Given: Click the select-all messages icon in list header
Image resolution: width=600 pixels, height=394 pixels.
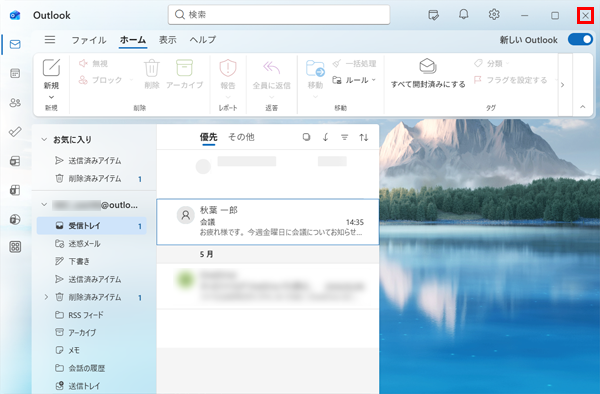Looking at the screenshot, I should [x=306, y=137].
